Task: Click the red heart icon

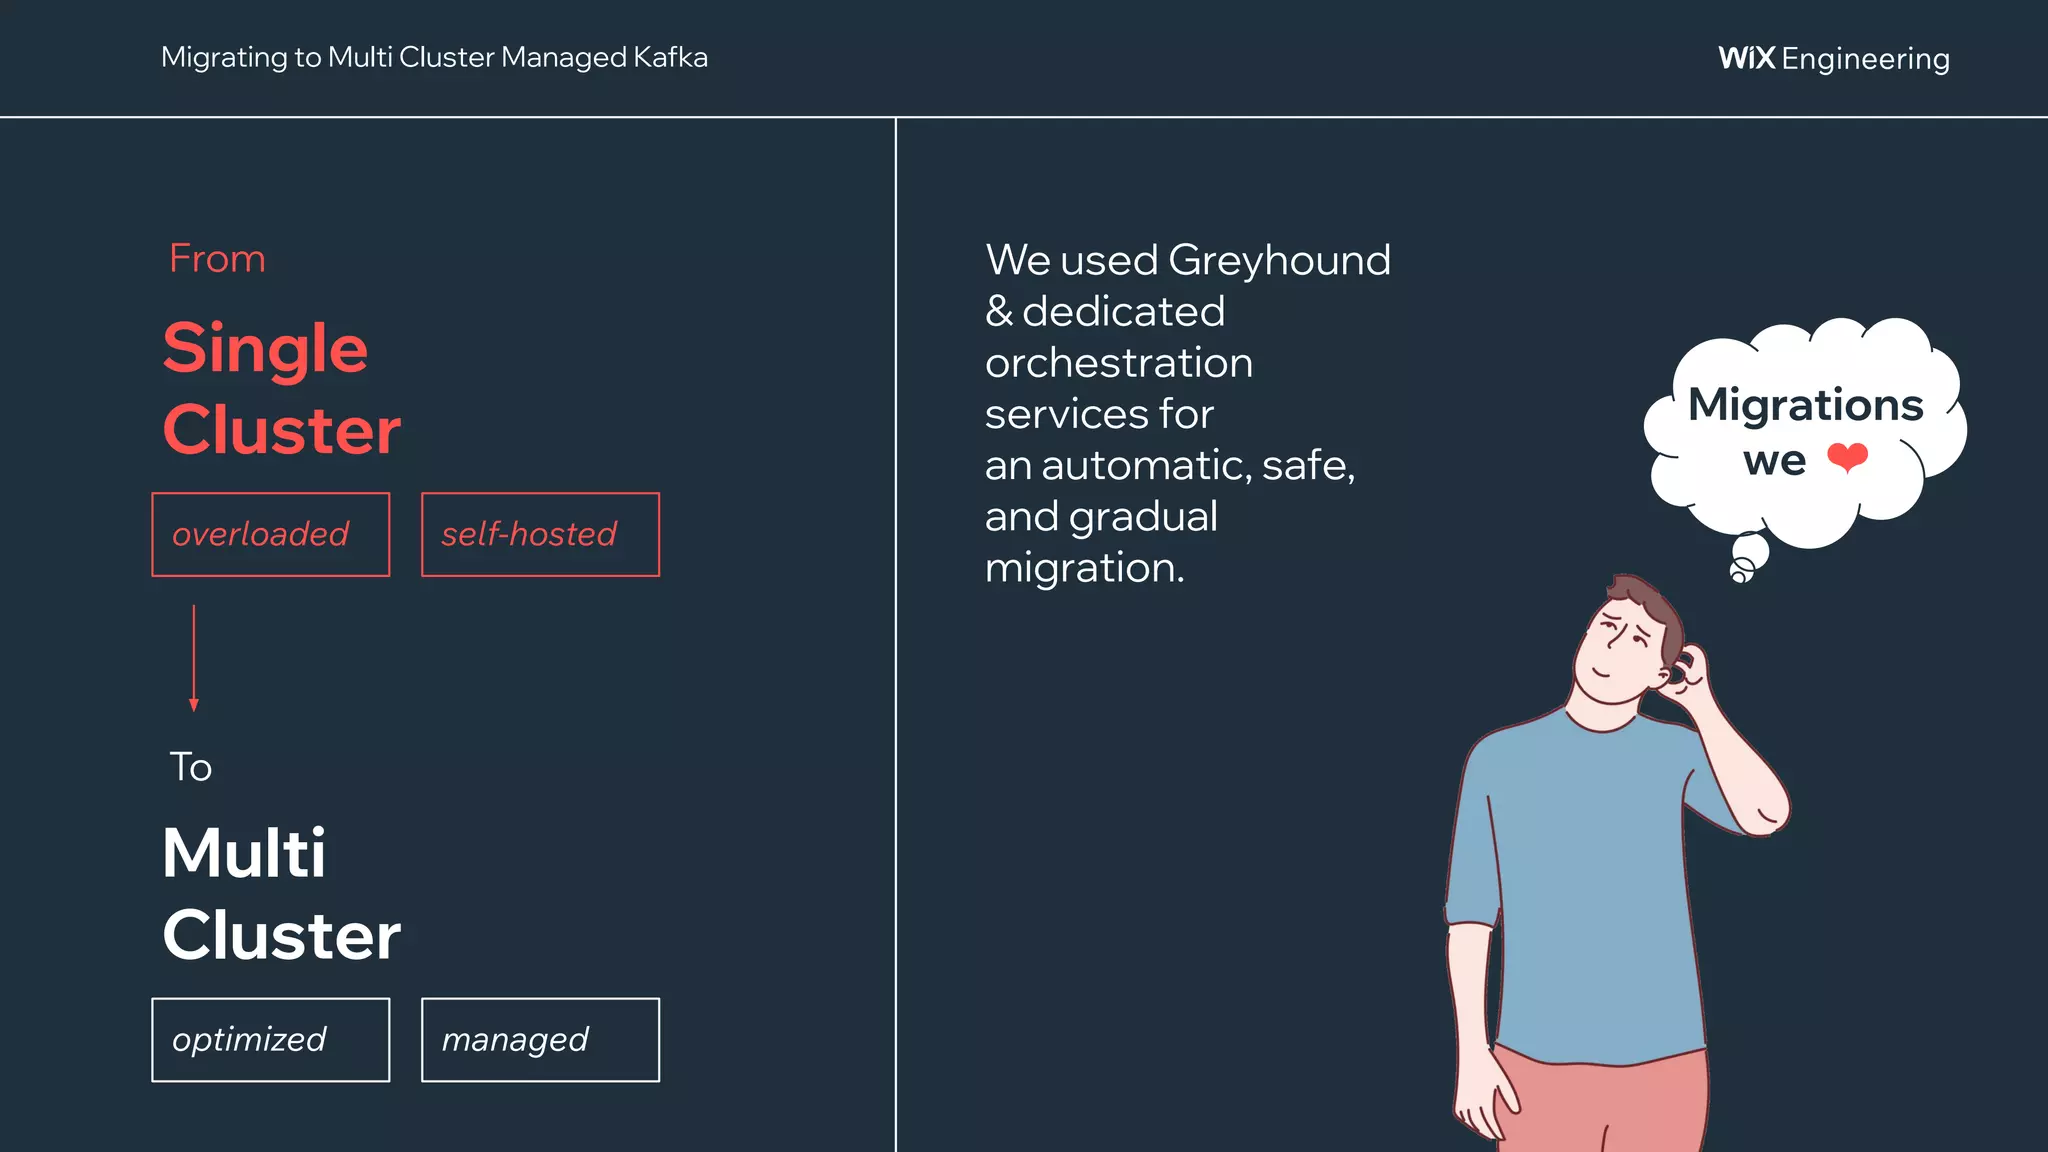Action: pyautogui.click(x=1847, y=458)
